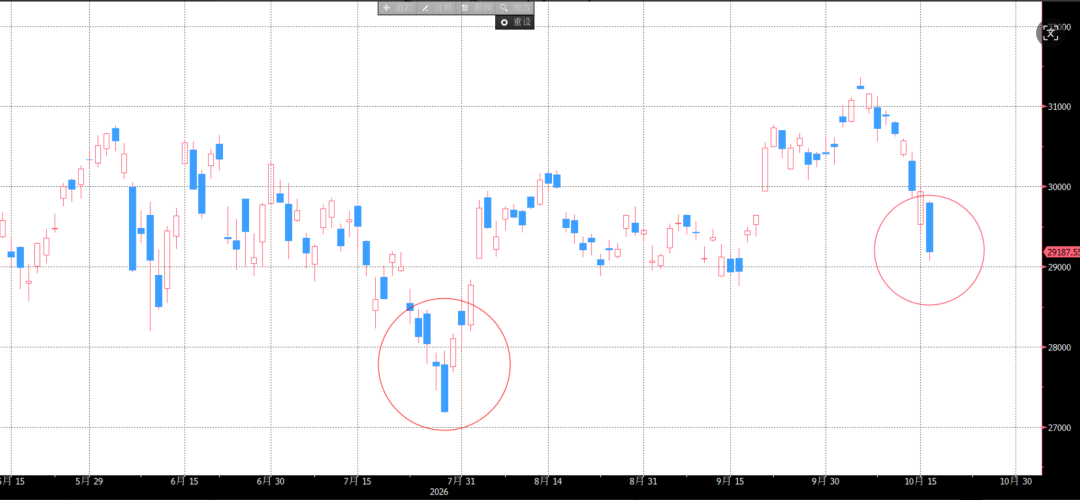Click the 30000 price axis label
The width and height of the screenshot is (1080, 500).
1058,187
